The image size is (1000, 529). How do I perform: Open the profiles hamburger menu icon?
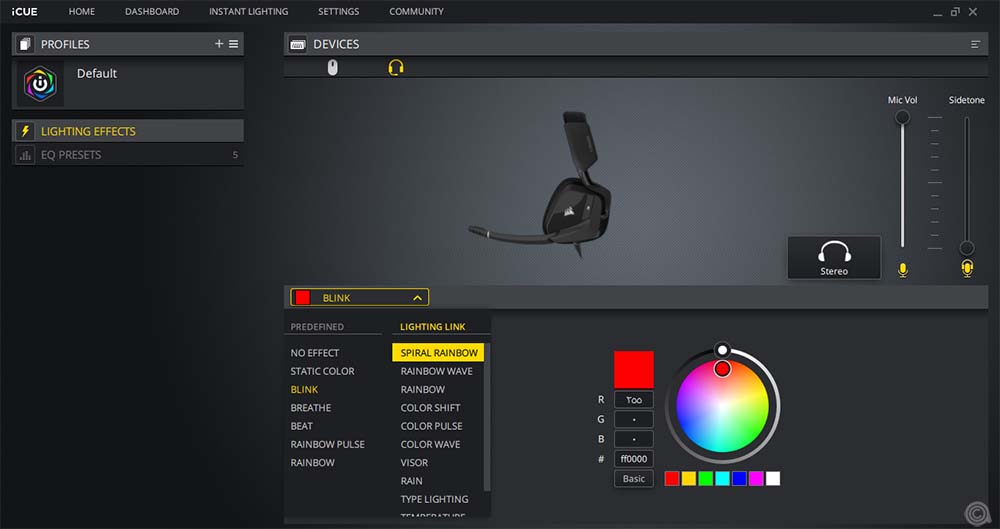[x=234, y=44]
